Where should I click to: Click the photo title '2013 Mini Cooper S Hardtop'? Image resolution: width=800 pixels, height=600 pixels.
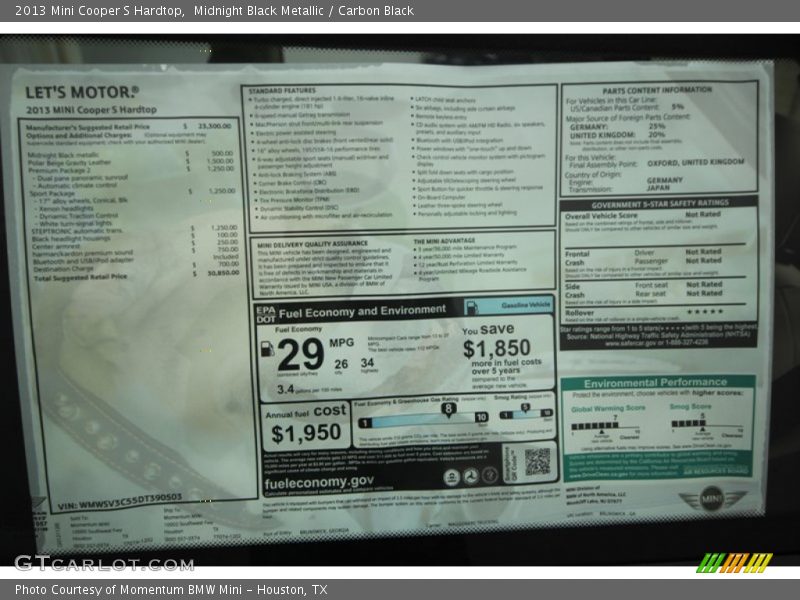tap(100, 10)
